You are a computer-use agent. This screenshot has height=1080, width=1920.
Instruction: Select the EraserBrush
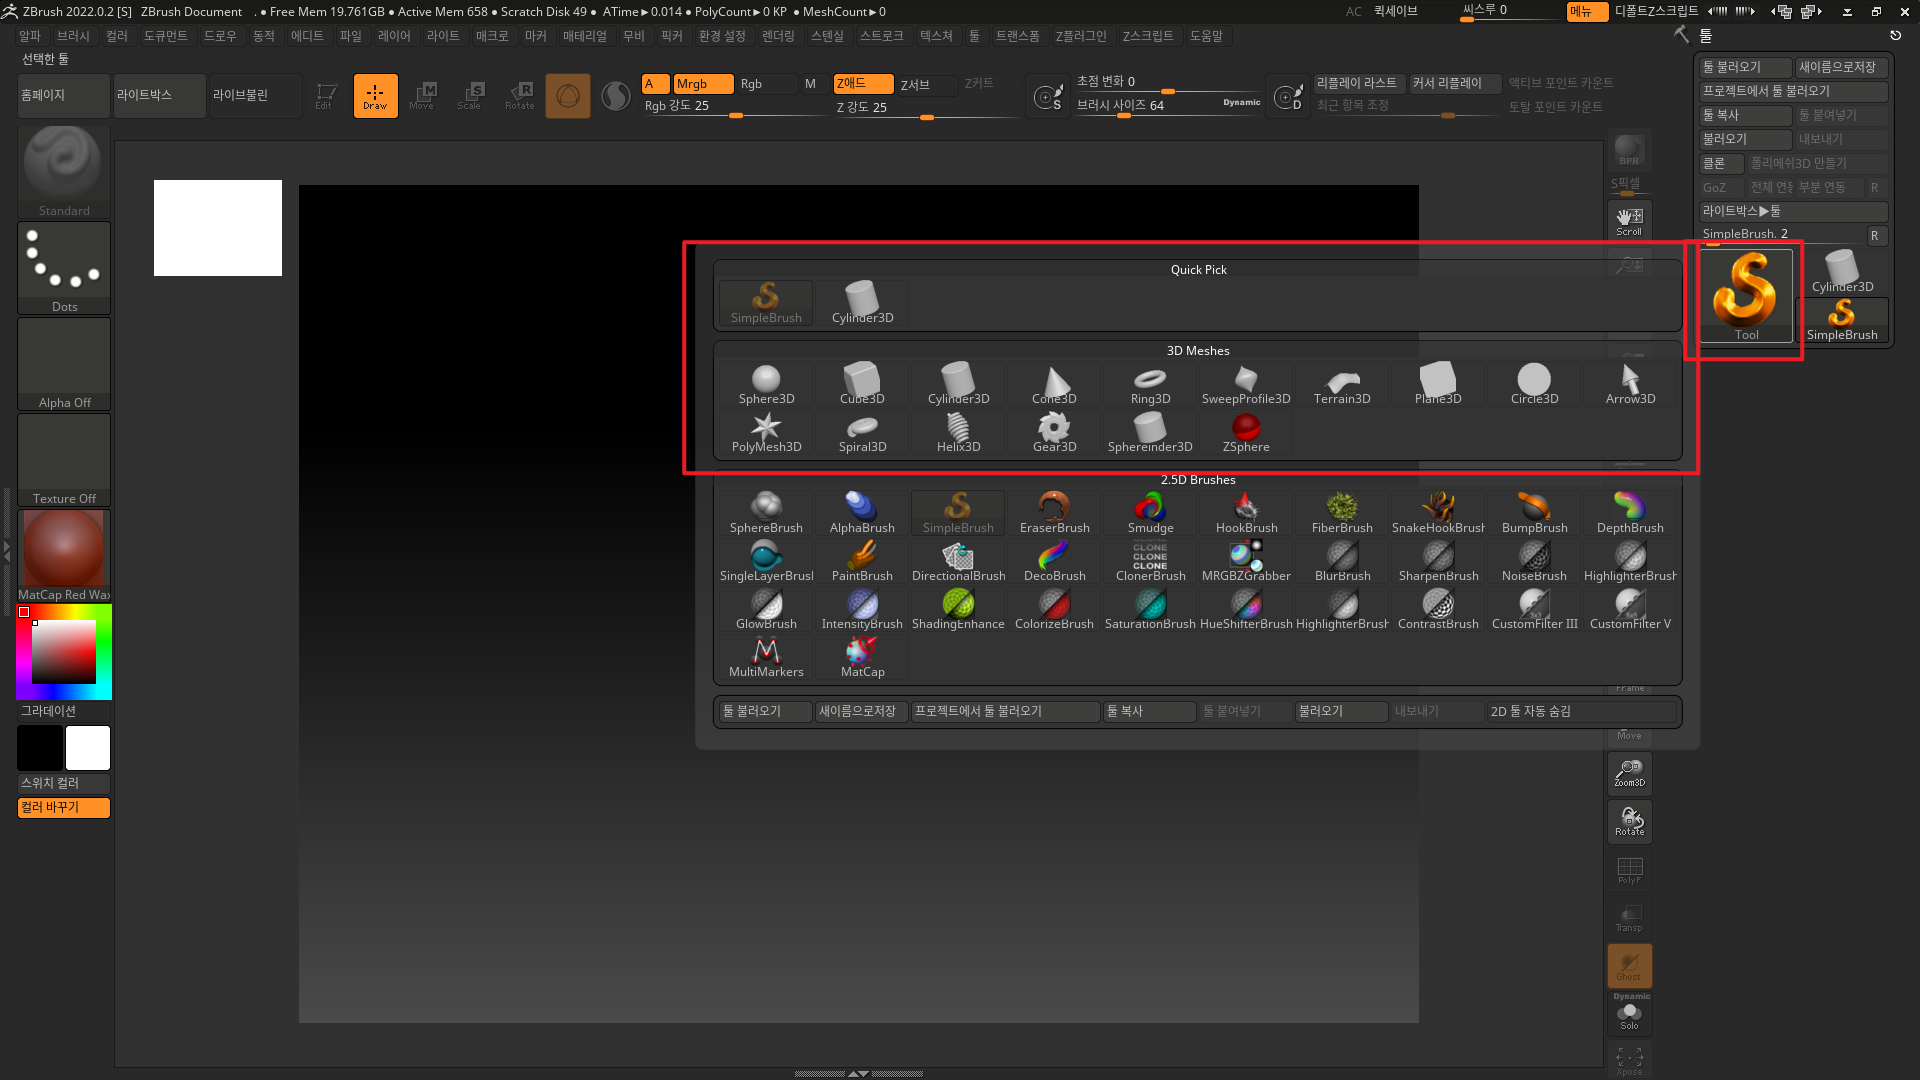pyautogui.click(x=1054, y=514)
